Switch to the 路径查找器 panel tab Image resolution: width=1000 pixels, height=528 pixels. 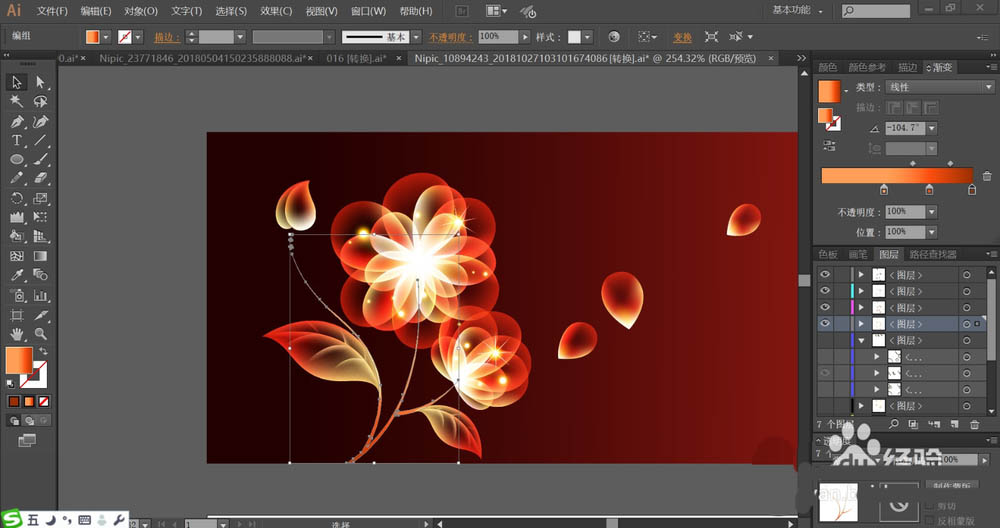[932, 255]
